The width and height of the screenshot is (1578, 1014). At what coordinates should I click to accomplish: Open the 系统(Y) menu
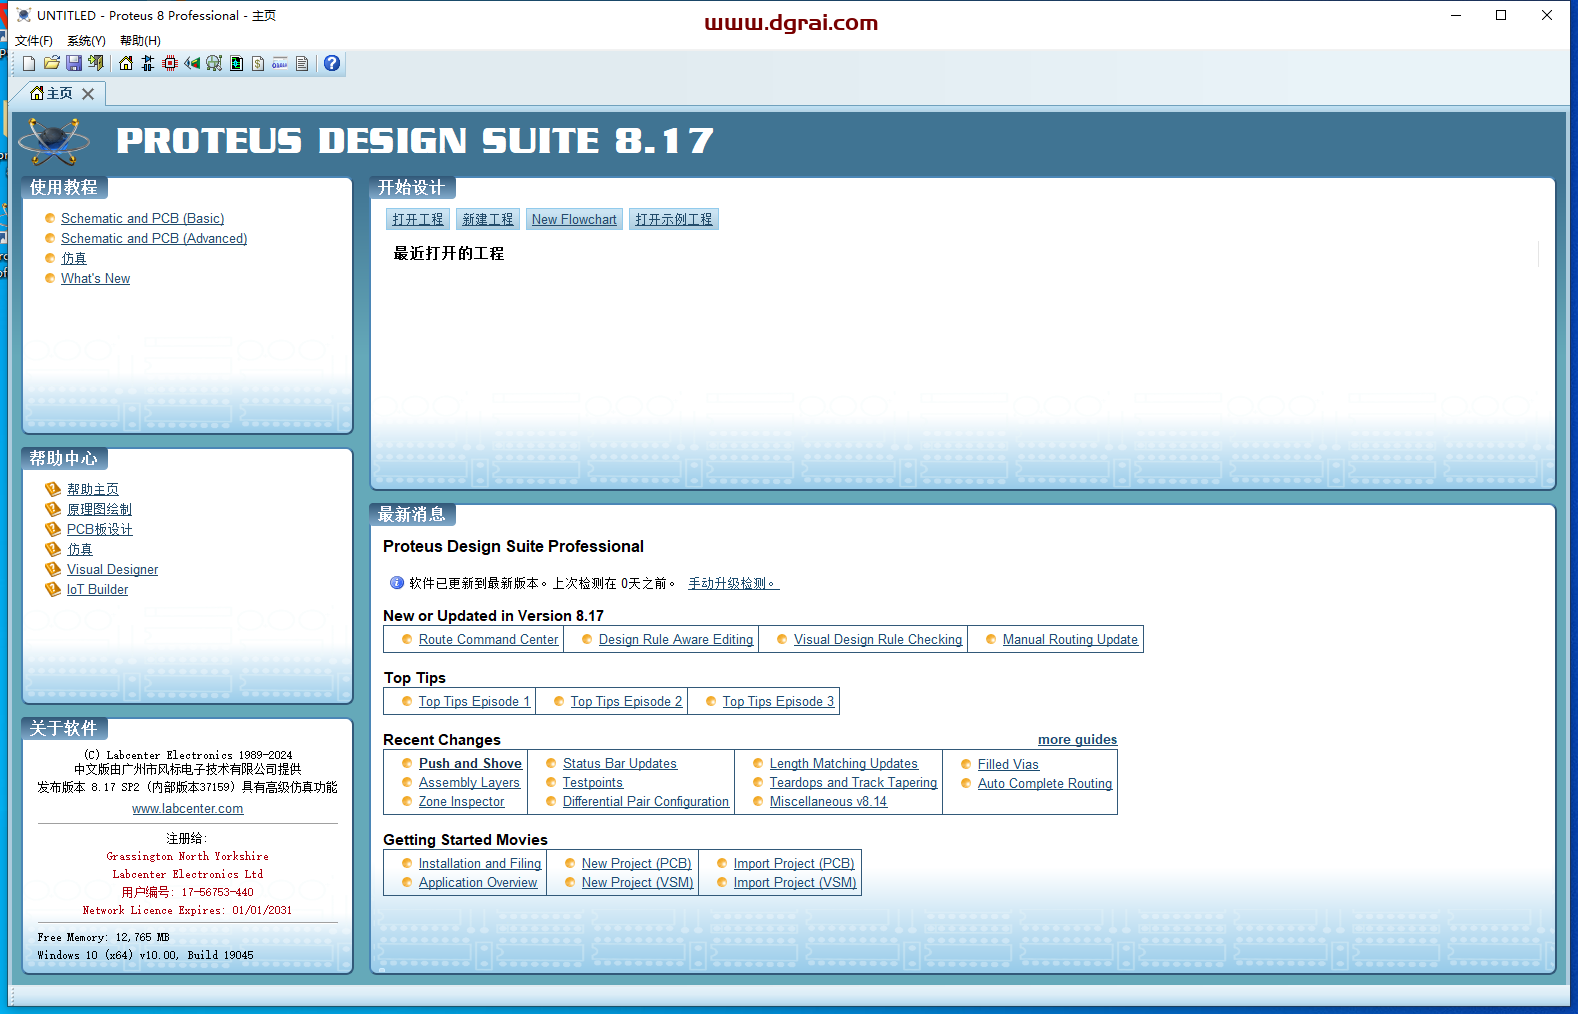[86, 41]
